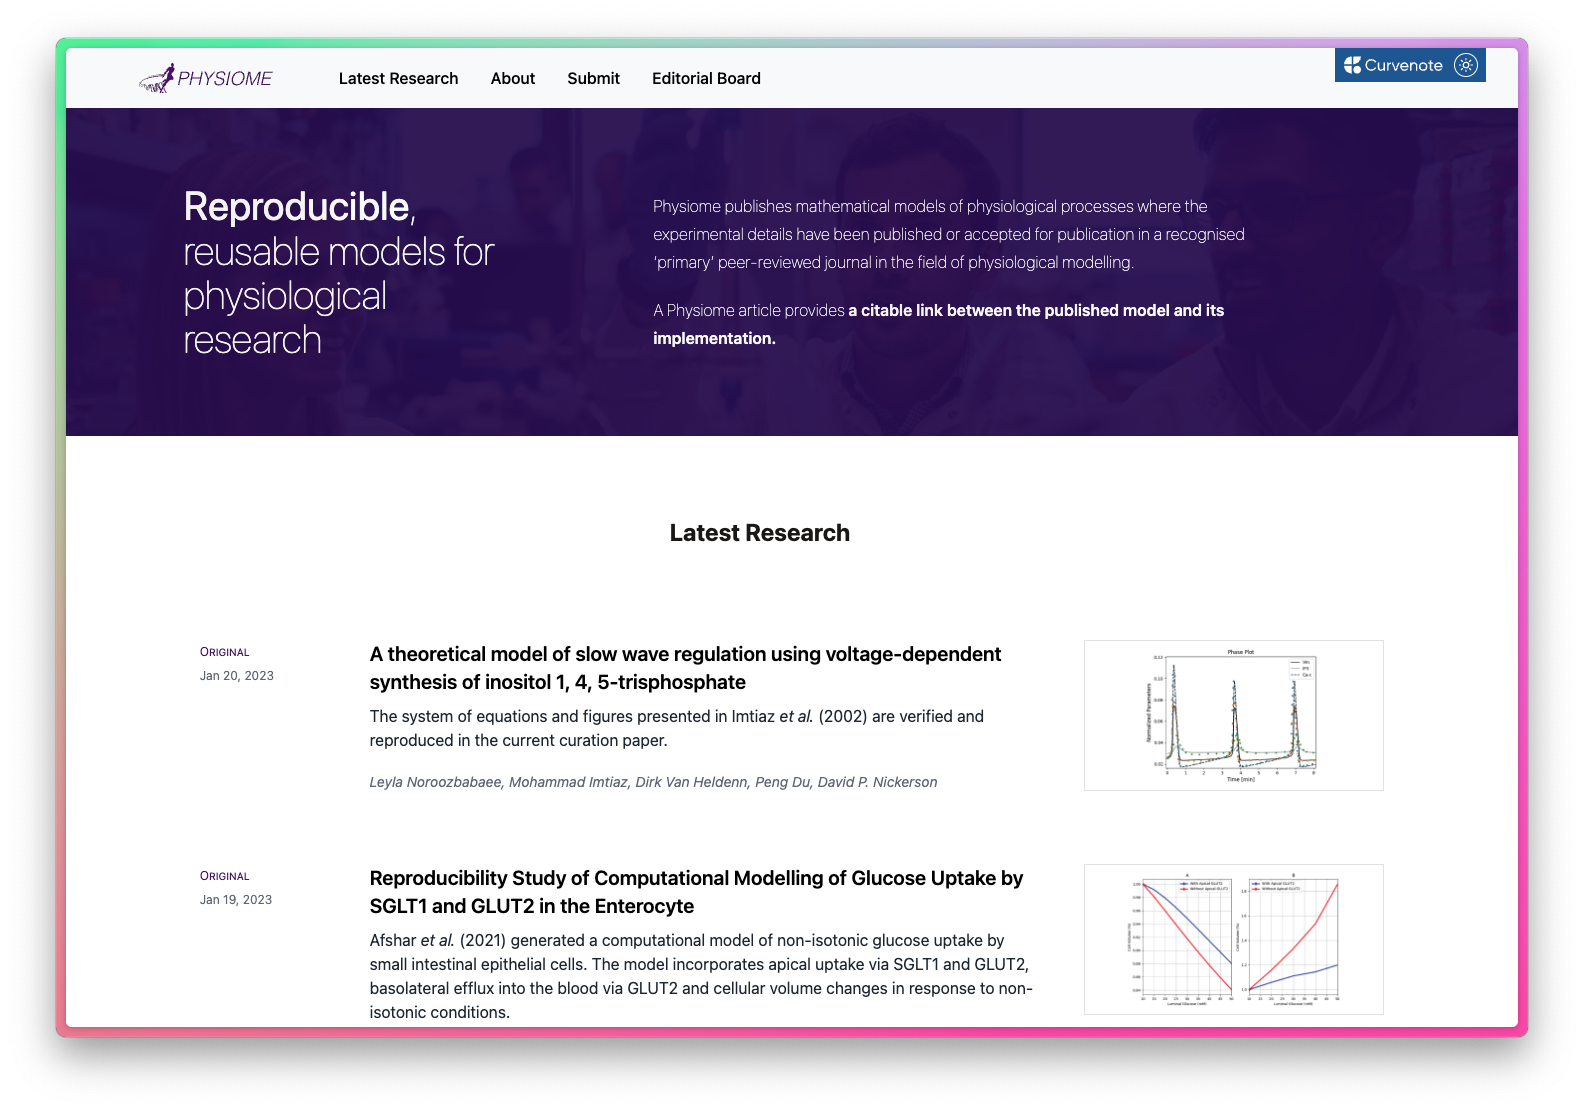Viewport: 1584px width, 1111px height.
Task: Click the PHYSIOME wordmark text in header
Action: tap(225, 79)
